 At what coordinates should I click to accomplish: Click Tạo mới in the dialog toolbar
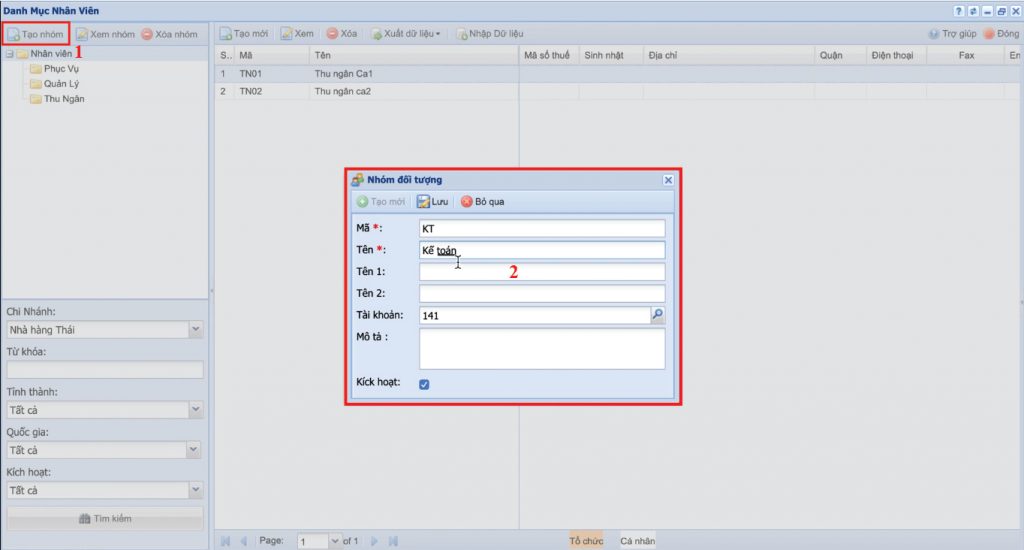pyautogui.click(x=381, y=201)
